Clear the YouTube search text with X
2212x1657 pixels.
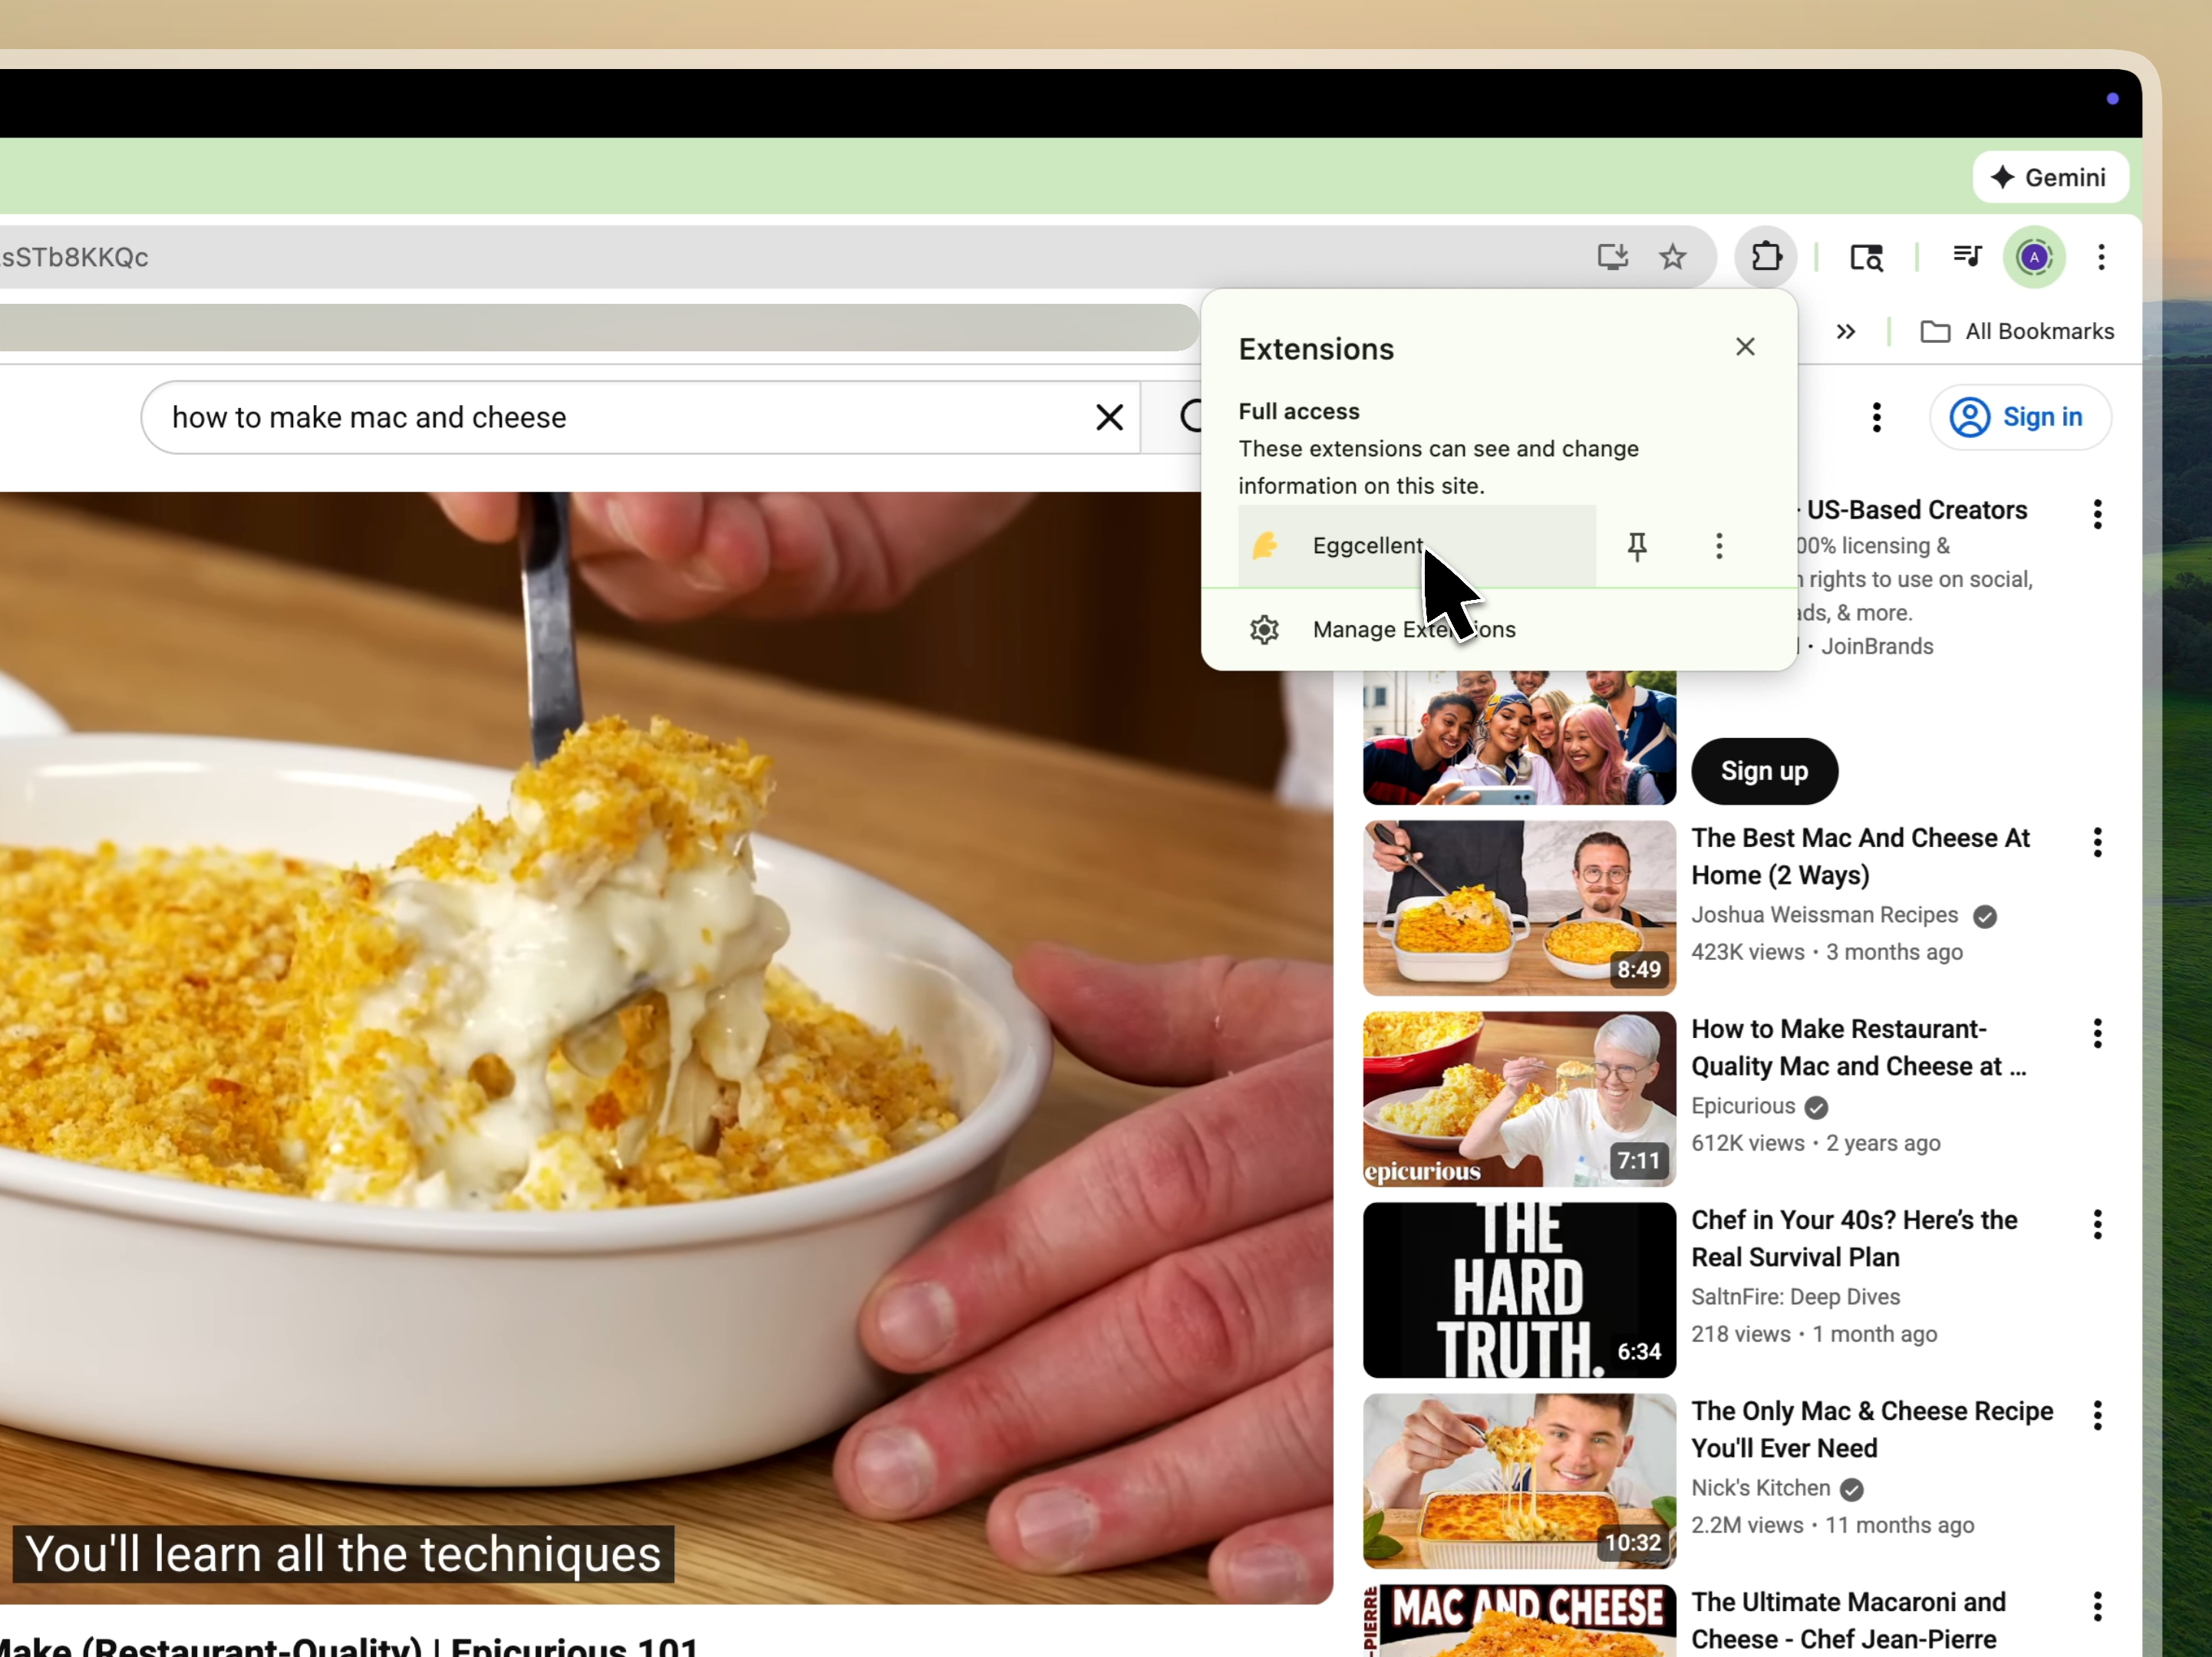tap(1109, 417)
